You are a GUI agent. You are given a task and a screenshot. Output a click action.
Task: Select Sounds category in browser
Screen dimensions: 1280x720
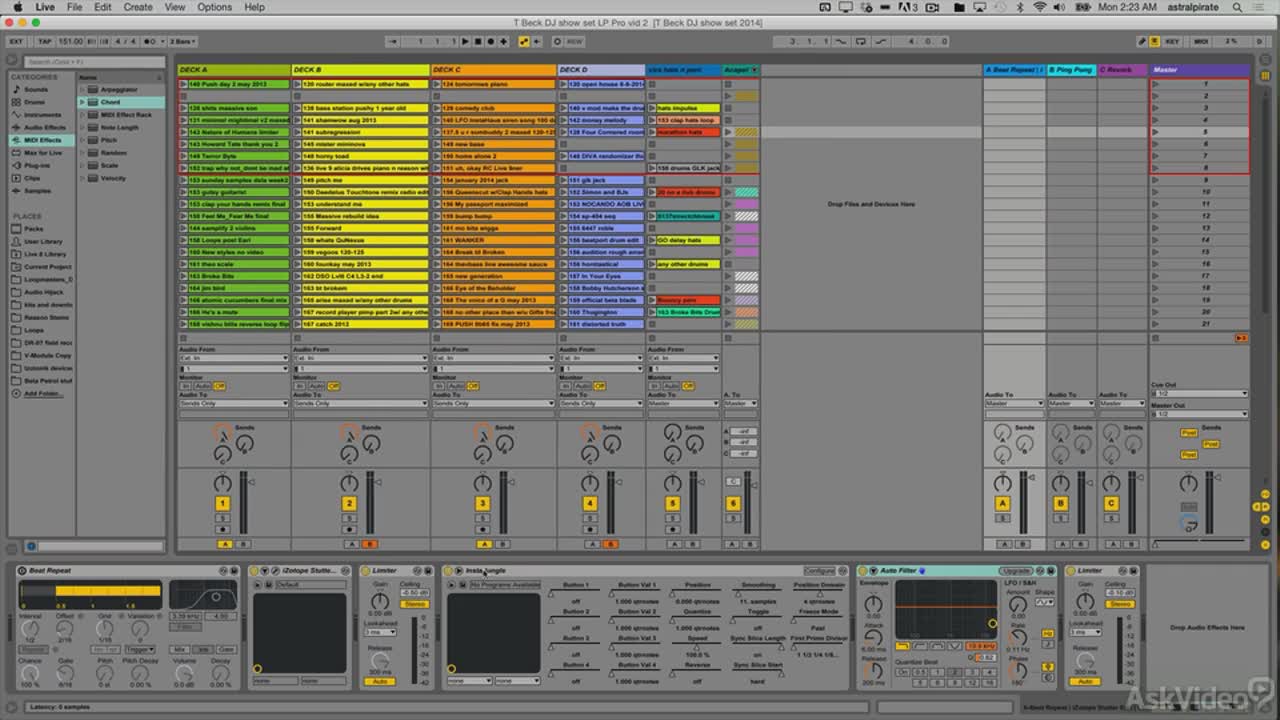[36, 89]
